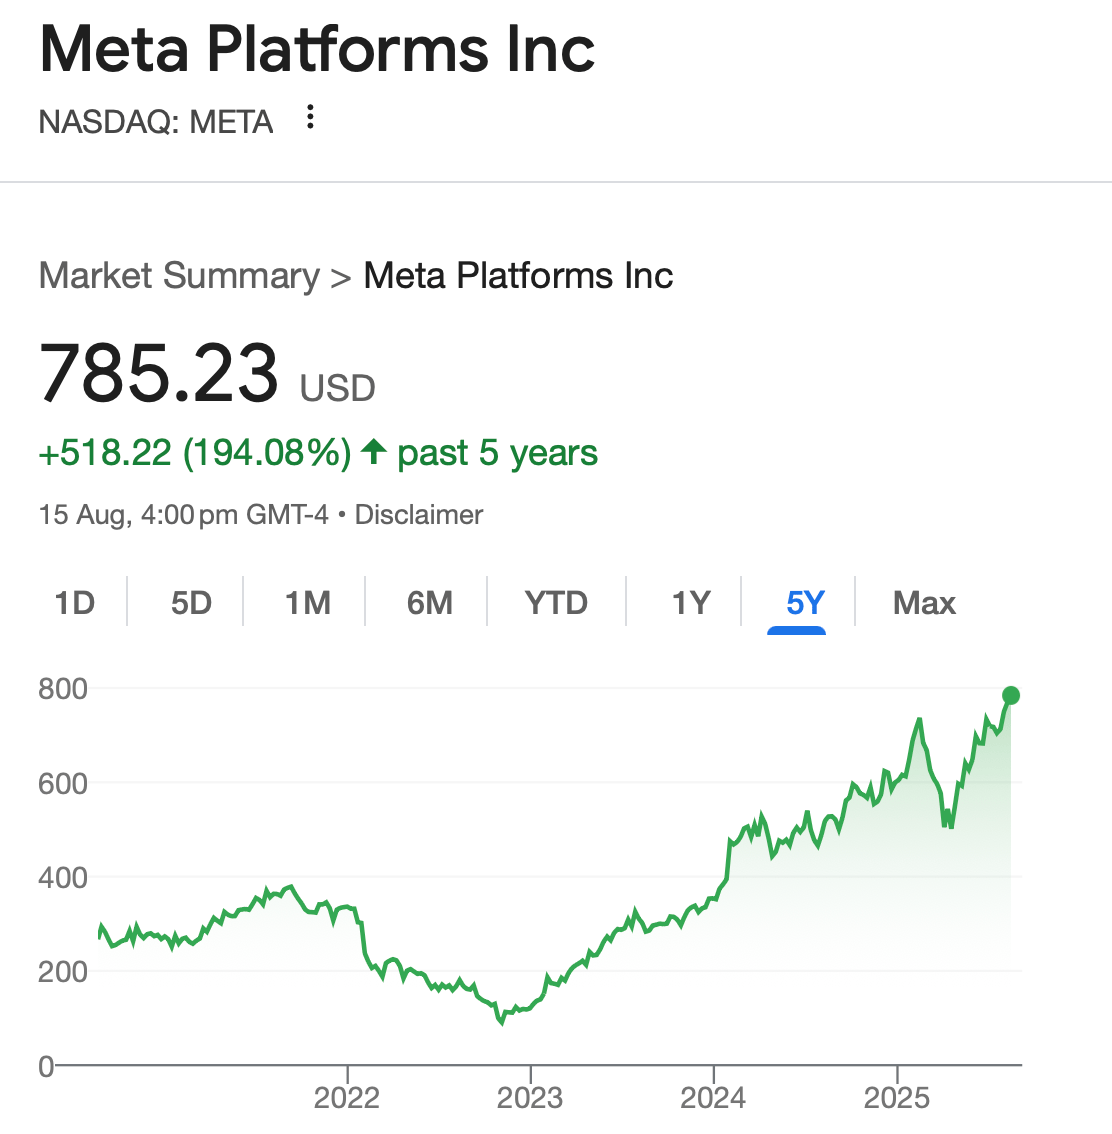Show the 6M chart range
The height and width of the screenshot is (1134, 1112).
[x=429, y=602]
